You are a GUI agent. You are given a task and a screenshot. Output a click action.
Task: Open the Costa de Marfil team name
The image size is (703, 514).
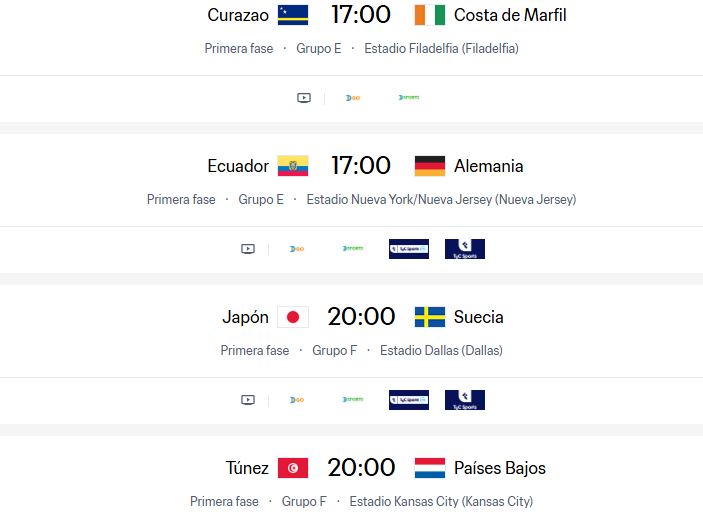click(510, 15)
